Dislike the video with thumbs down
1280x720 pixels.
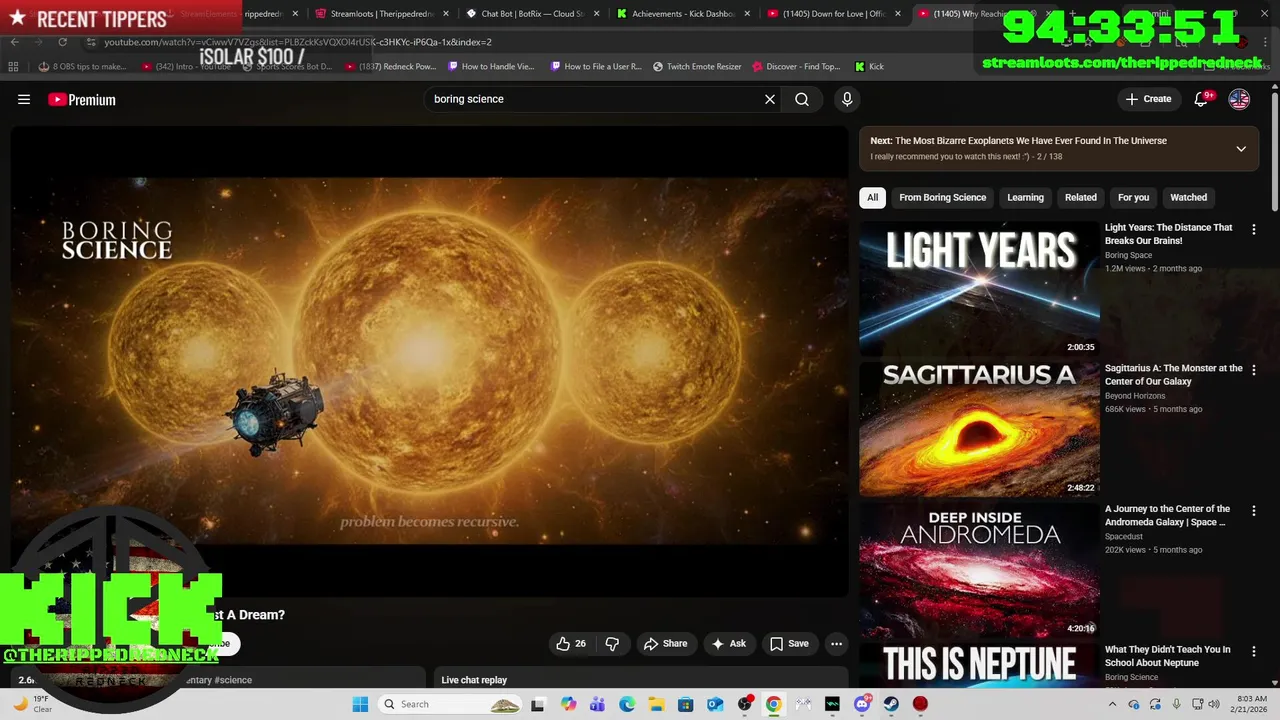[612, 644]
